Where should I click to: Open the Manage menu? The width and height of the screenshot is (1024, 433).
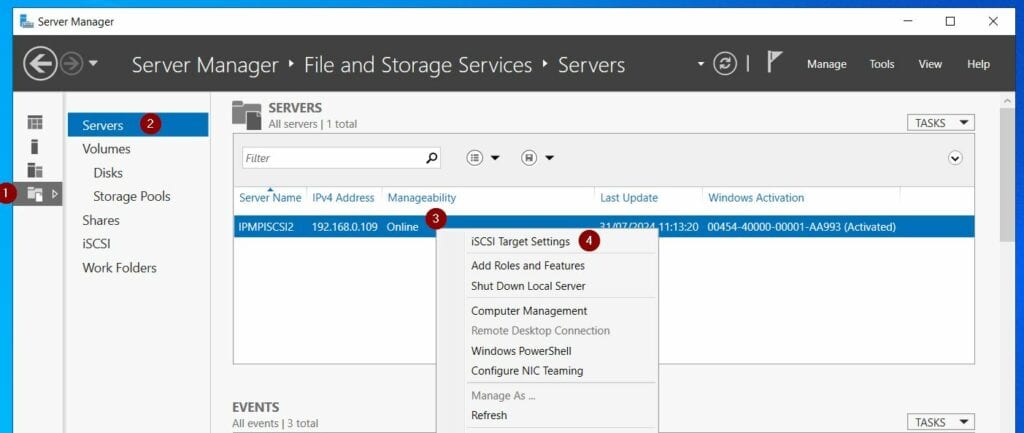tap(826, 64)
